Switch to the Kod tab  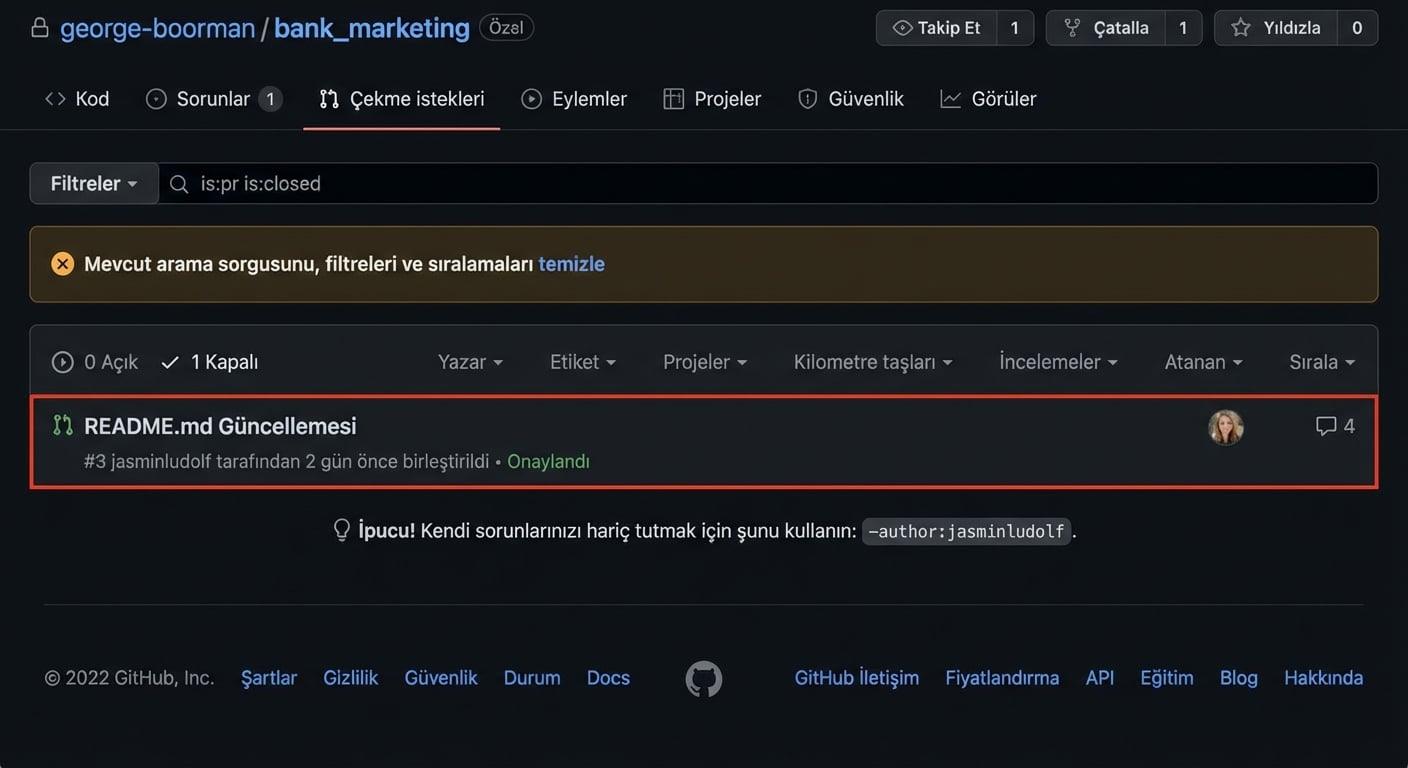(x=77, y=98)
